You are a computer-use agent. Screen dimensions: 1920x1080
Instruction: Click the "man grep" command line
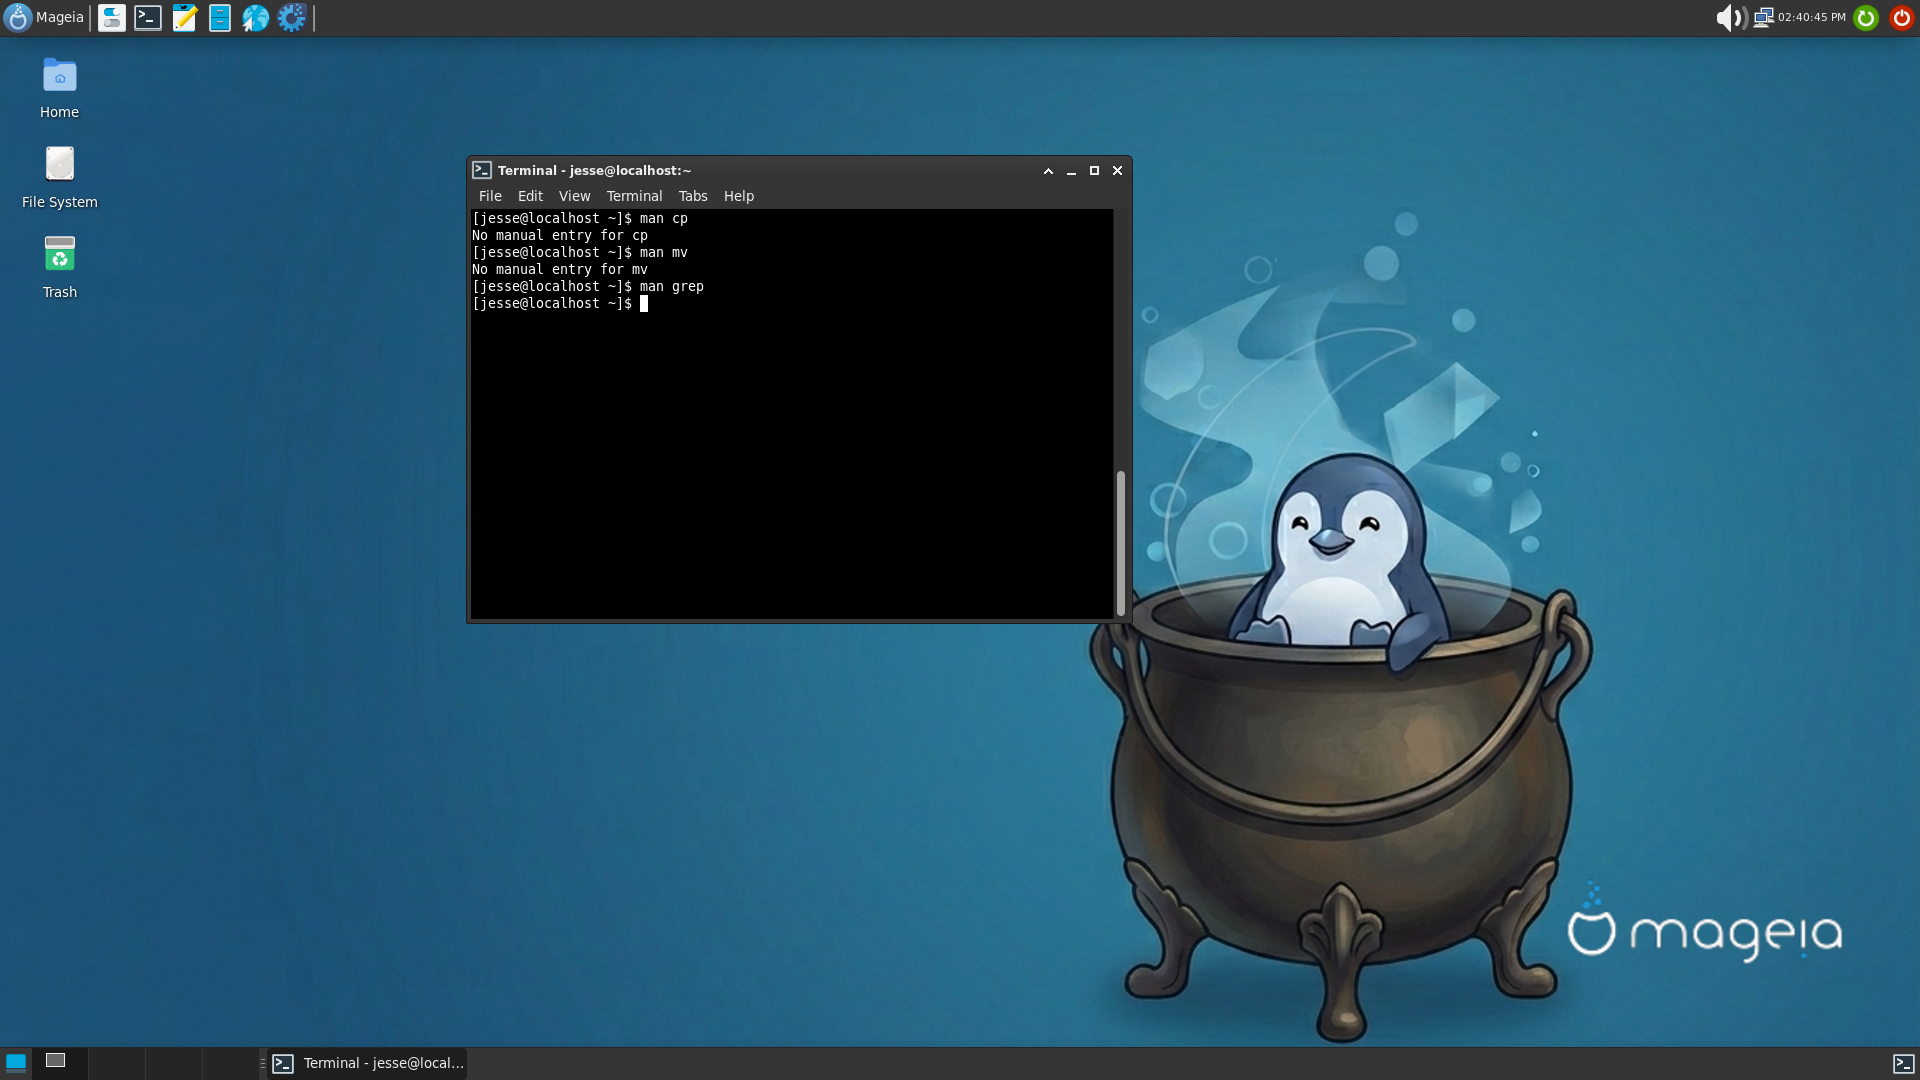[x=588, y=286]
